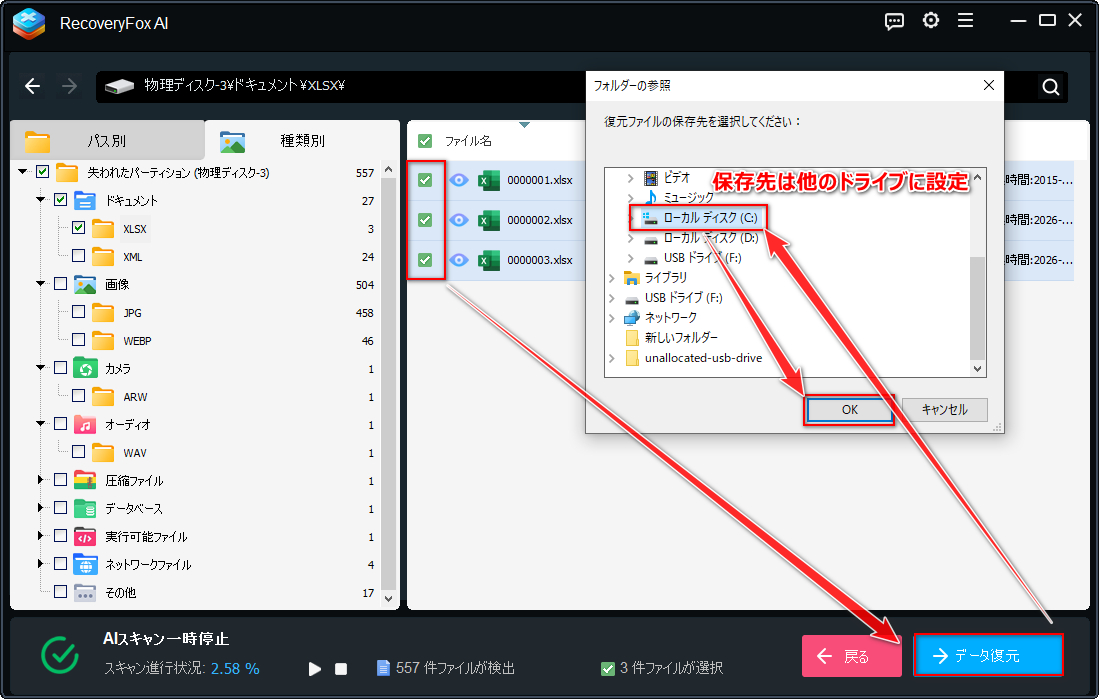Expand the 圧縮ファイル tree node
Screen dimensions: 1099x699
(41, 480)
